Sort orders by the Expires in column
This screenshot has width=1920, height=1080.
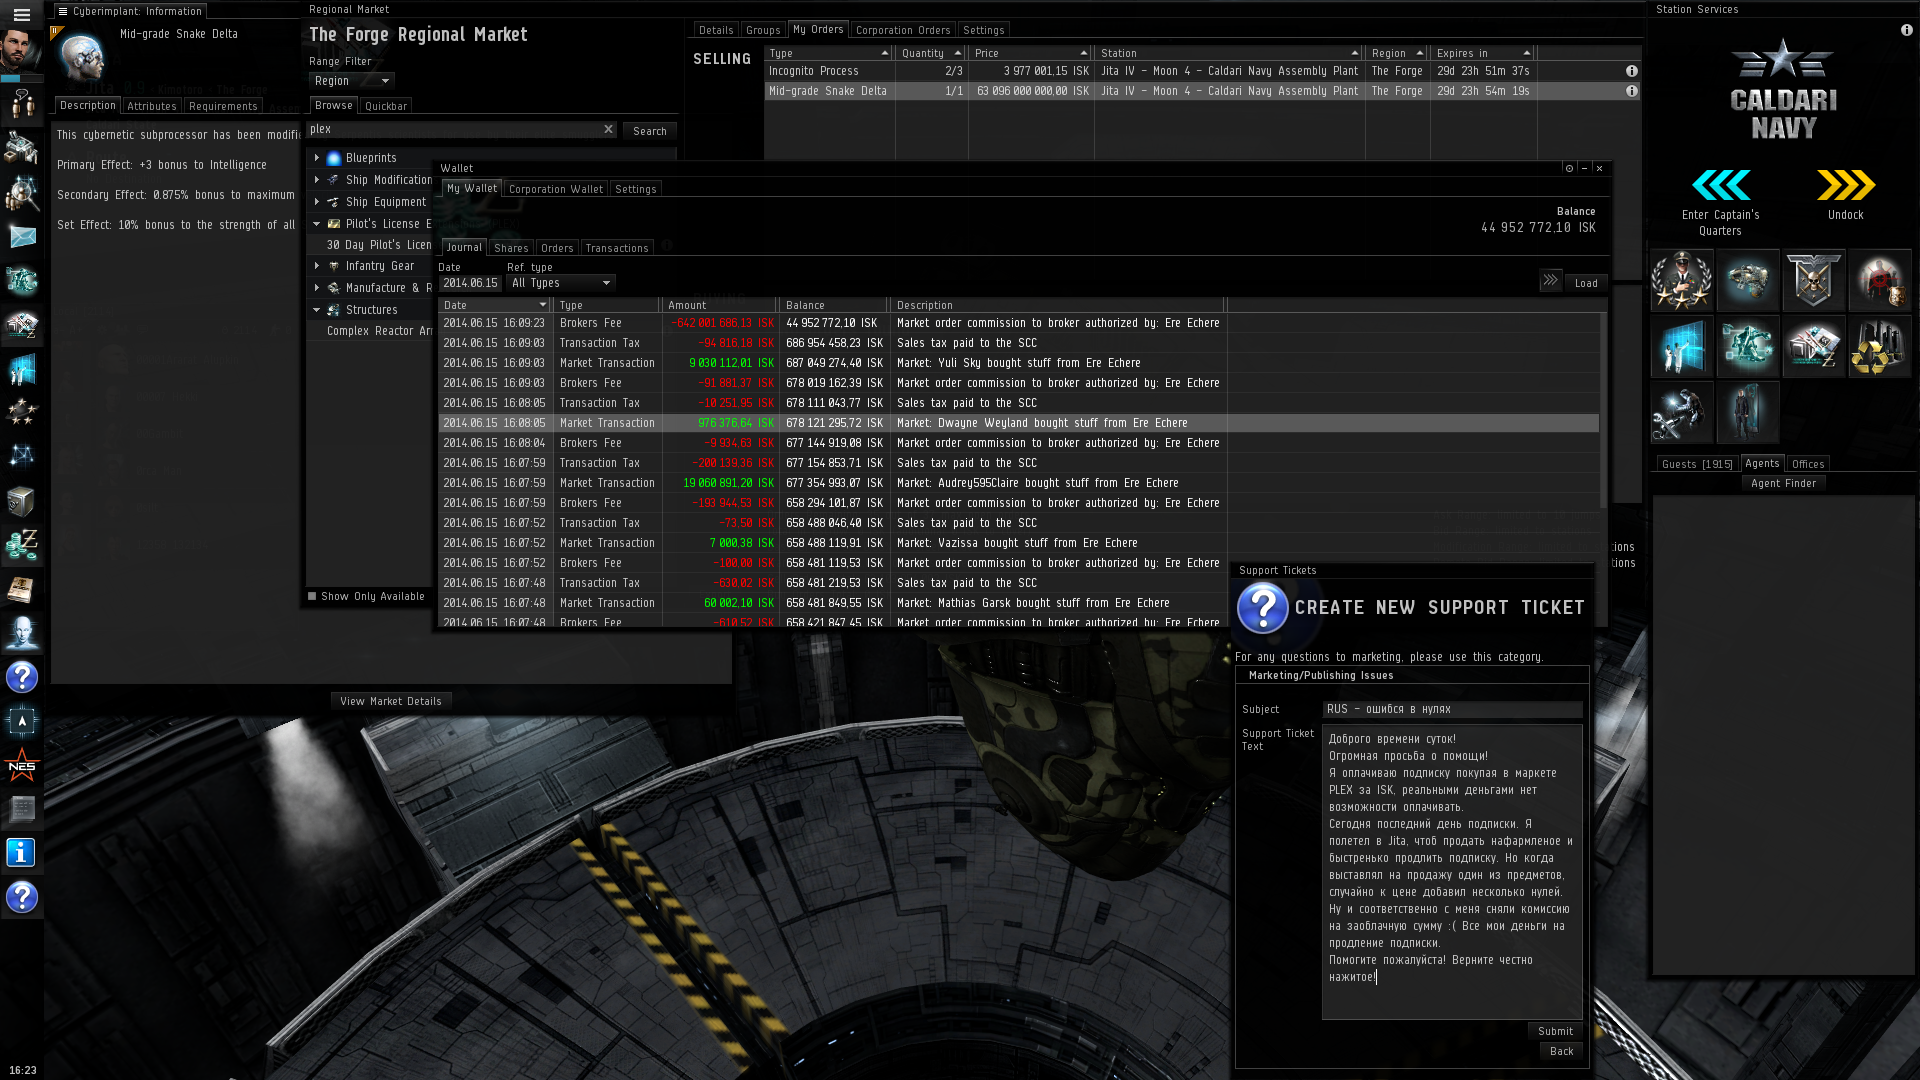1483,53
